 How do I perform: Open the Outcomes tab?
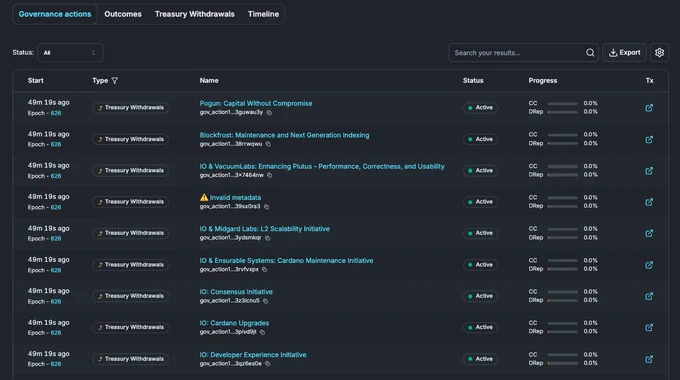tap(123, 14)
